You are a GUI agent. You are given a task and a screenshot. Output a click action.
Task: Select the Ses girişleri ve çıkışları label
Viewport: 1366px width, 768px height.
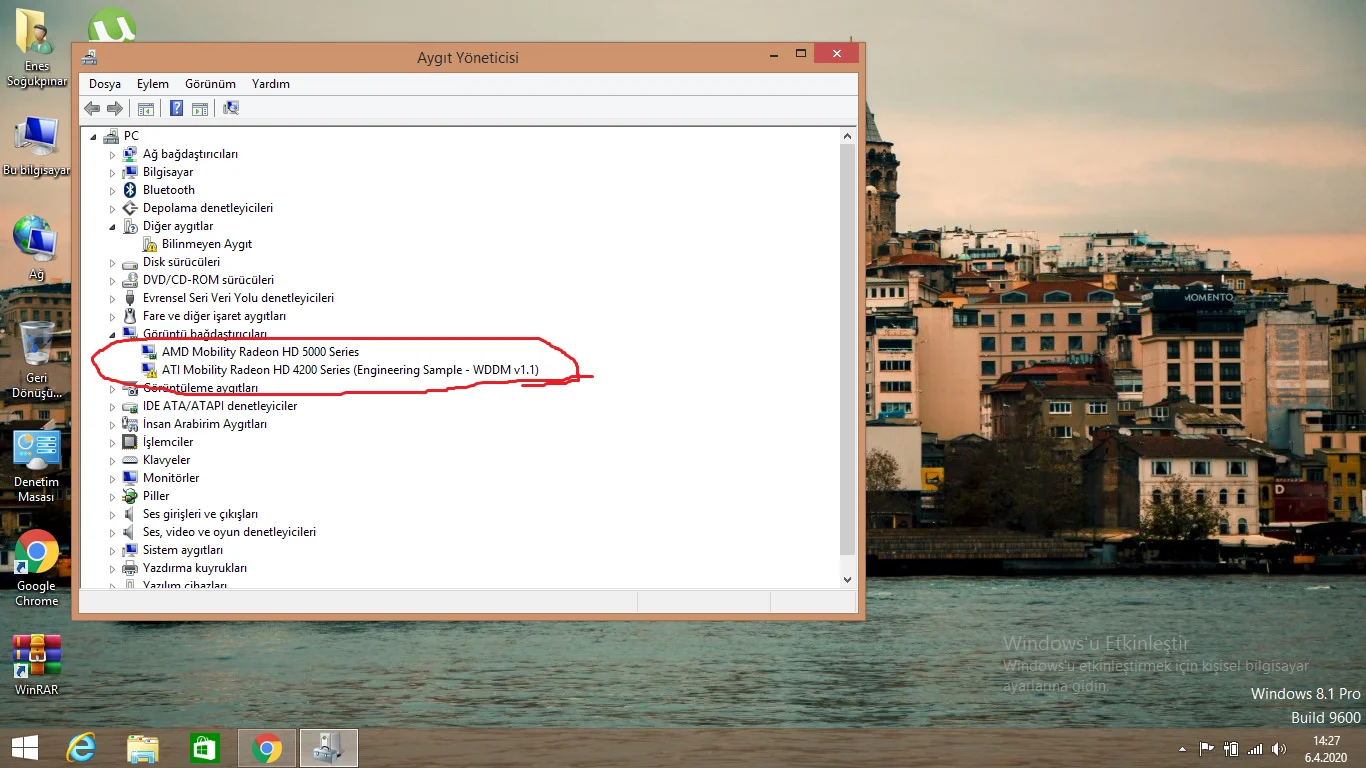pos(200,514)
